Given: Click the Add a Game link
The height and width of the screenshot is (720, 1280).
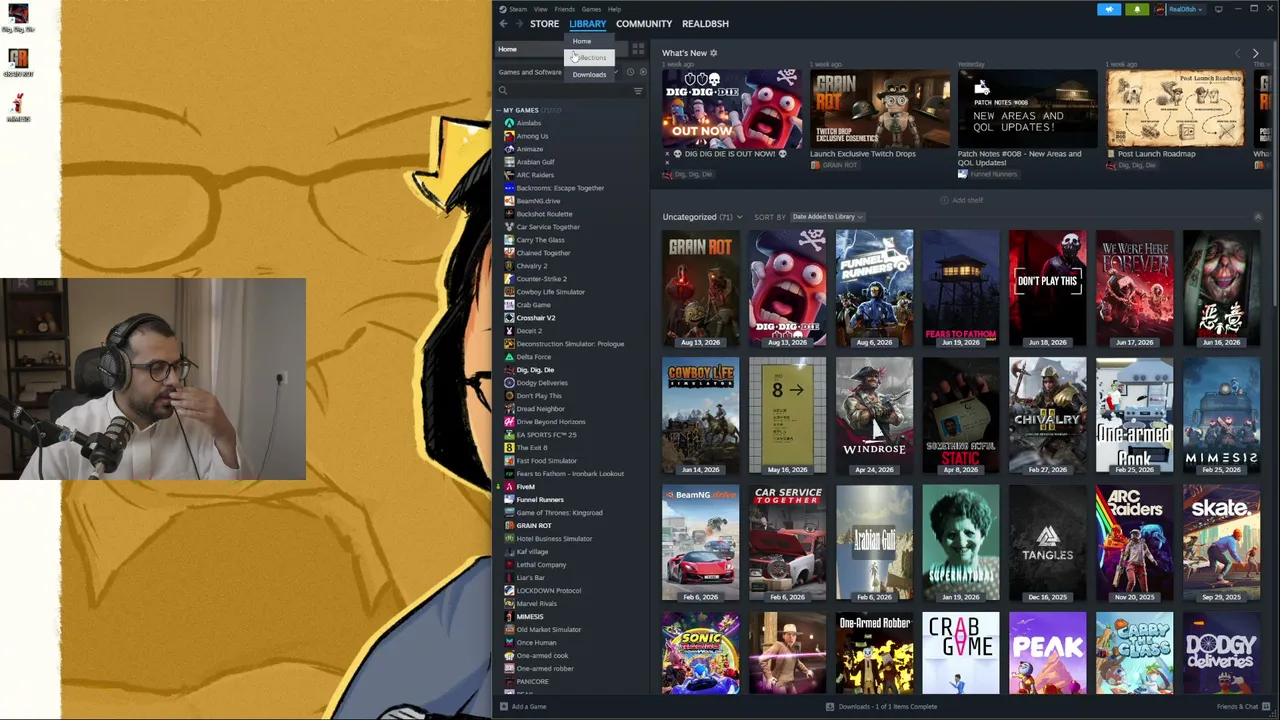Looking at the screenshot, I should click(529, 707).
